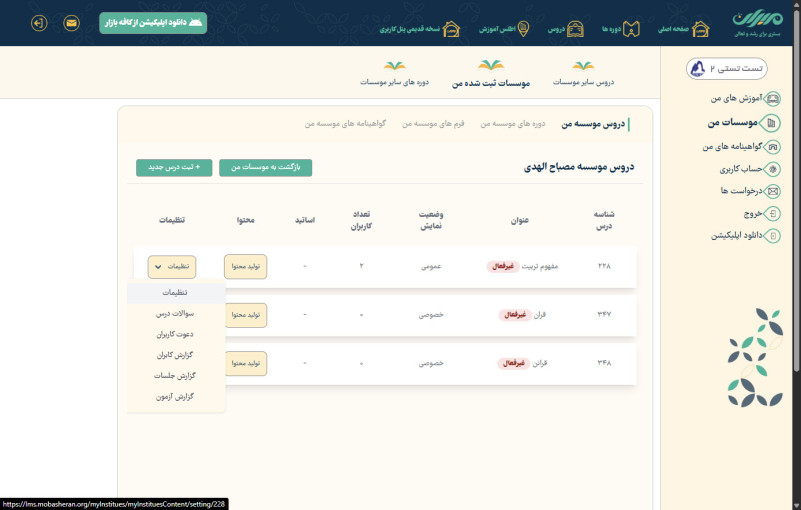Open the گواهینامه های موسسه من tab
The height and width of the screenshot is (510, 801).
click(x=345, y=124)
